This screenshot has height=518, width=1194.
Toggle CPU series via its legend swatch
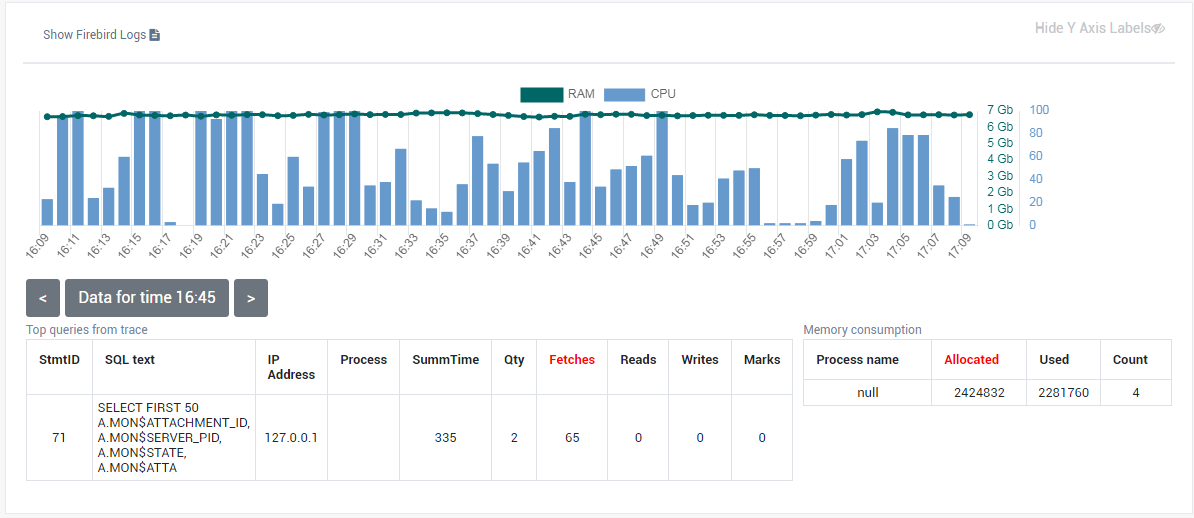click(x=624, y=94)
